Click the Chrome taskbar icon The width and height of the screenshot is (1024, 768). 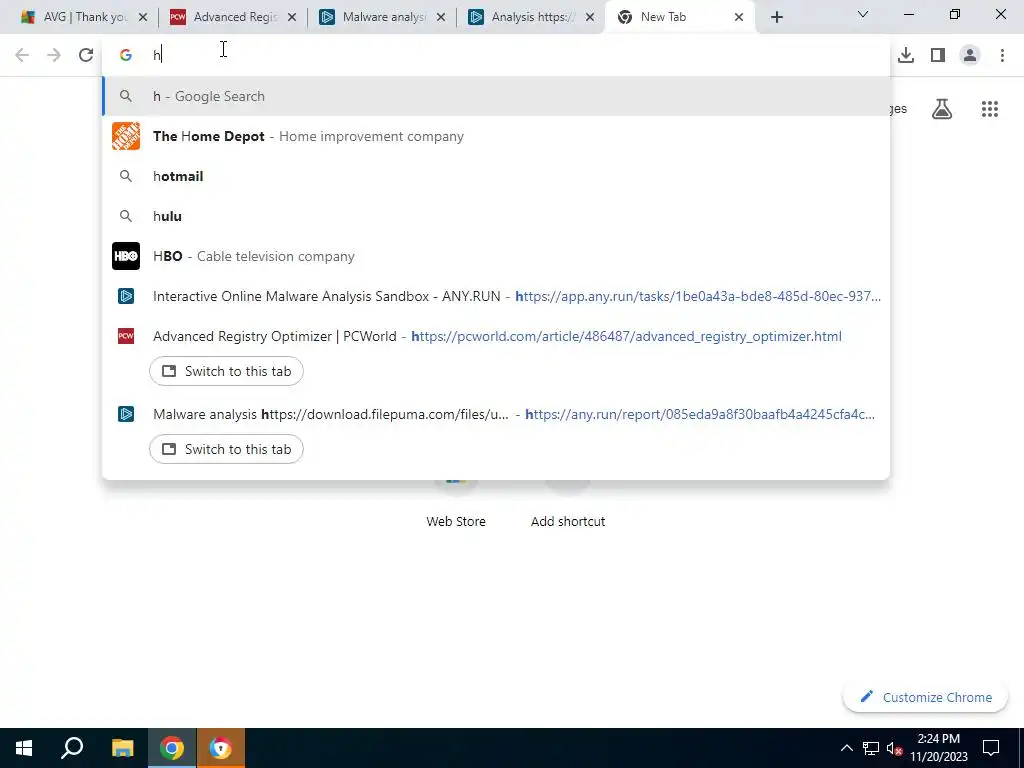[x=172, y=748]
